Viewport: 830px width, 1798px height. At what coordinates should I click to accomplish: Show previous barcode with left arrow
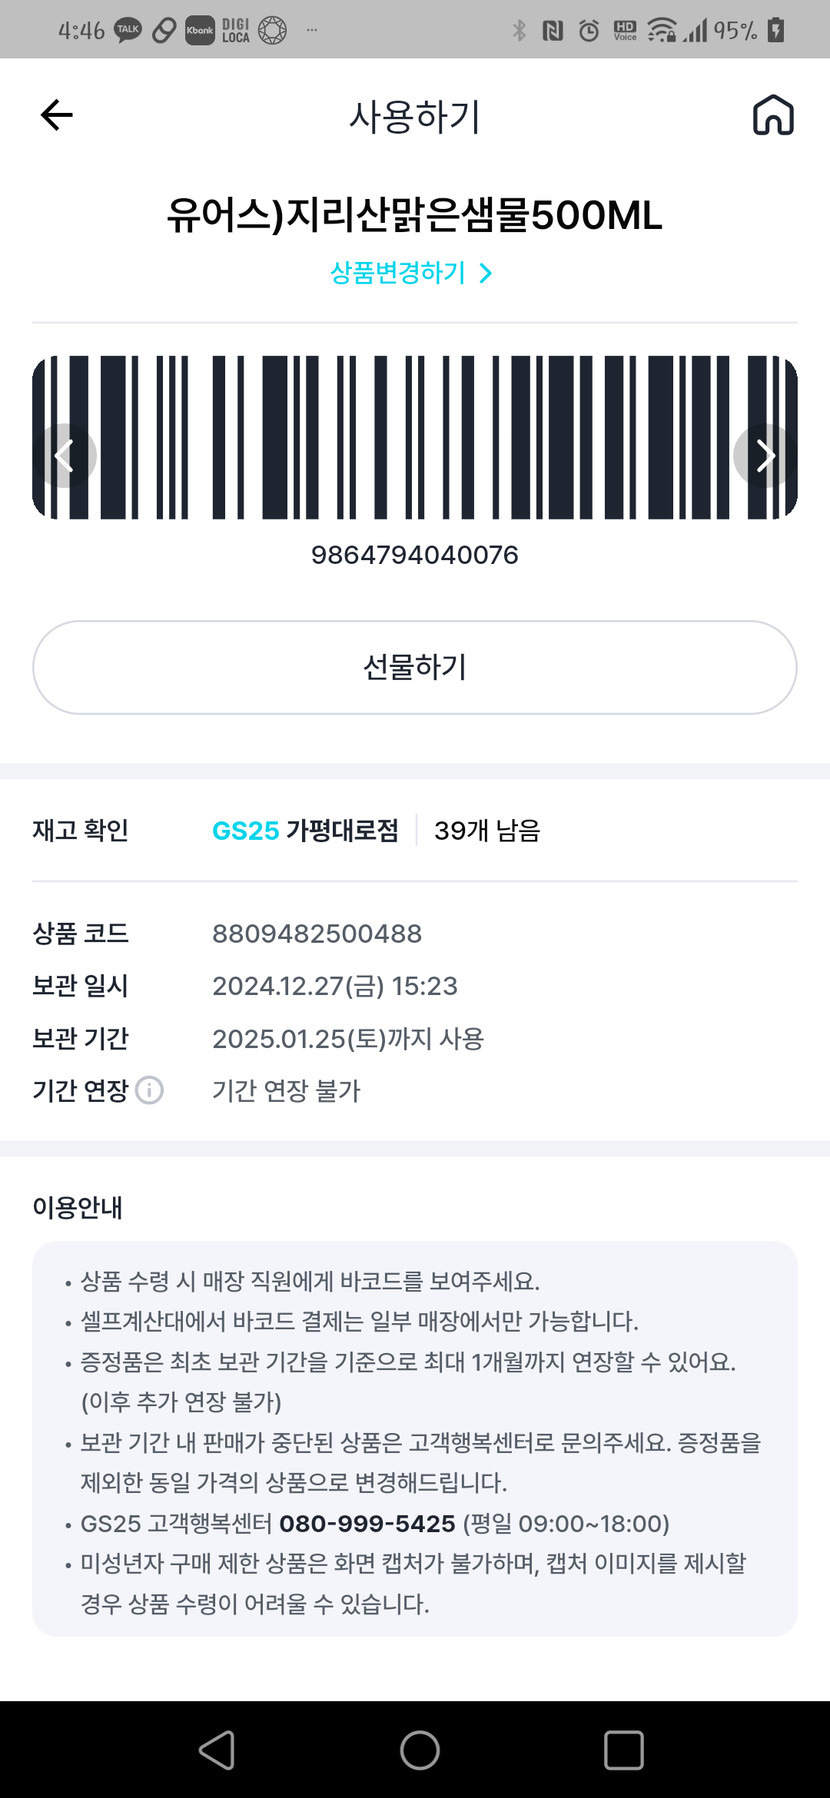[65, 456]
